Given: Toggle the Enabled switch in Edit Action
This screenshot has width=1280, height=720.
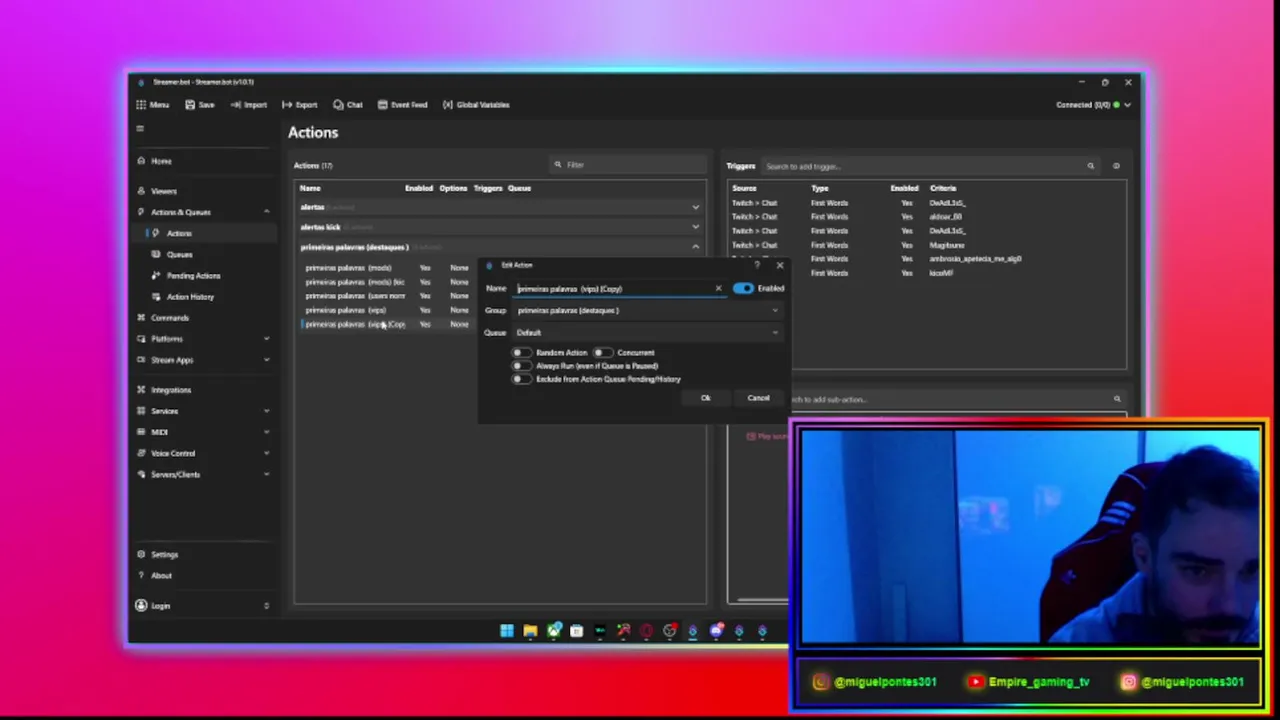Looking at the screenshot, I should pyautogui.click(x=743, y=288).
